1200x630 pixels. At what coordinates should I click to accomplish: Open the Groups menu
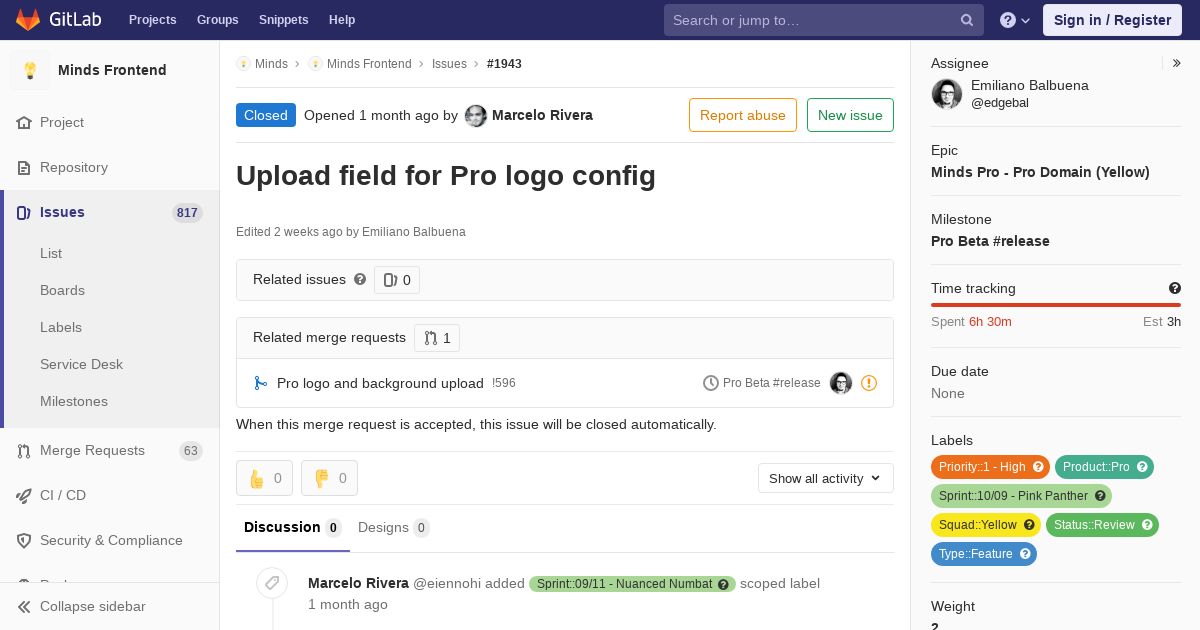(217, 20)
